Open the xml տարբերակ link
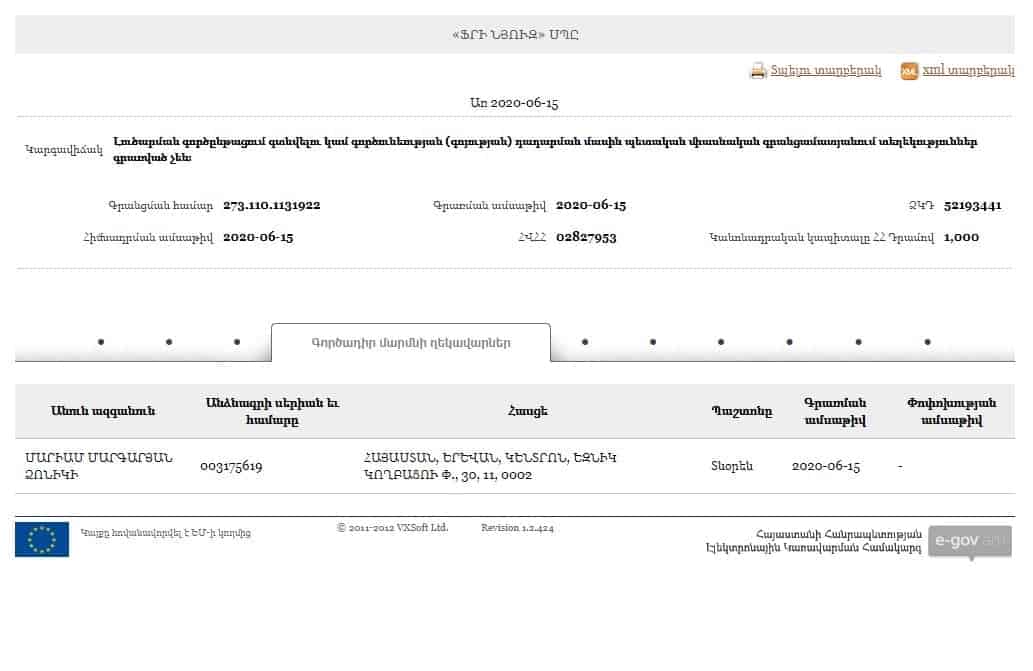The height and width of the screenshot is (671, 1033). (968, 70)
